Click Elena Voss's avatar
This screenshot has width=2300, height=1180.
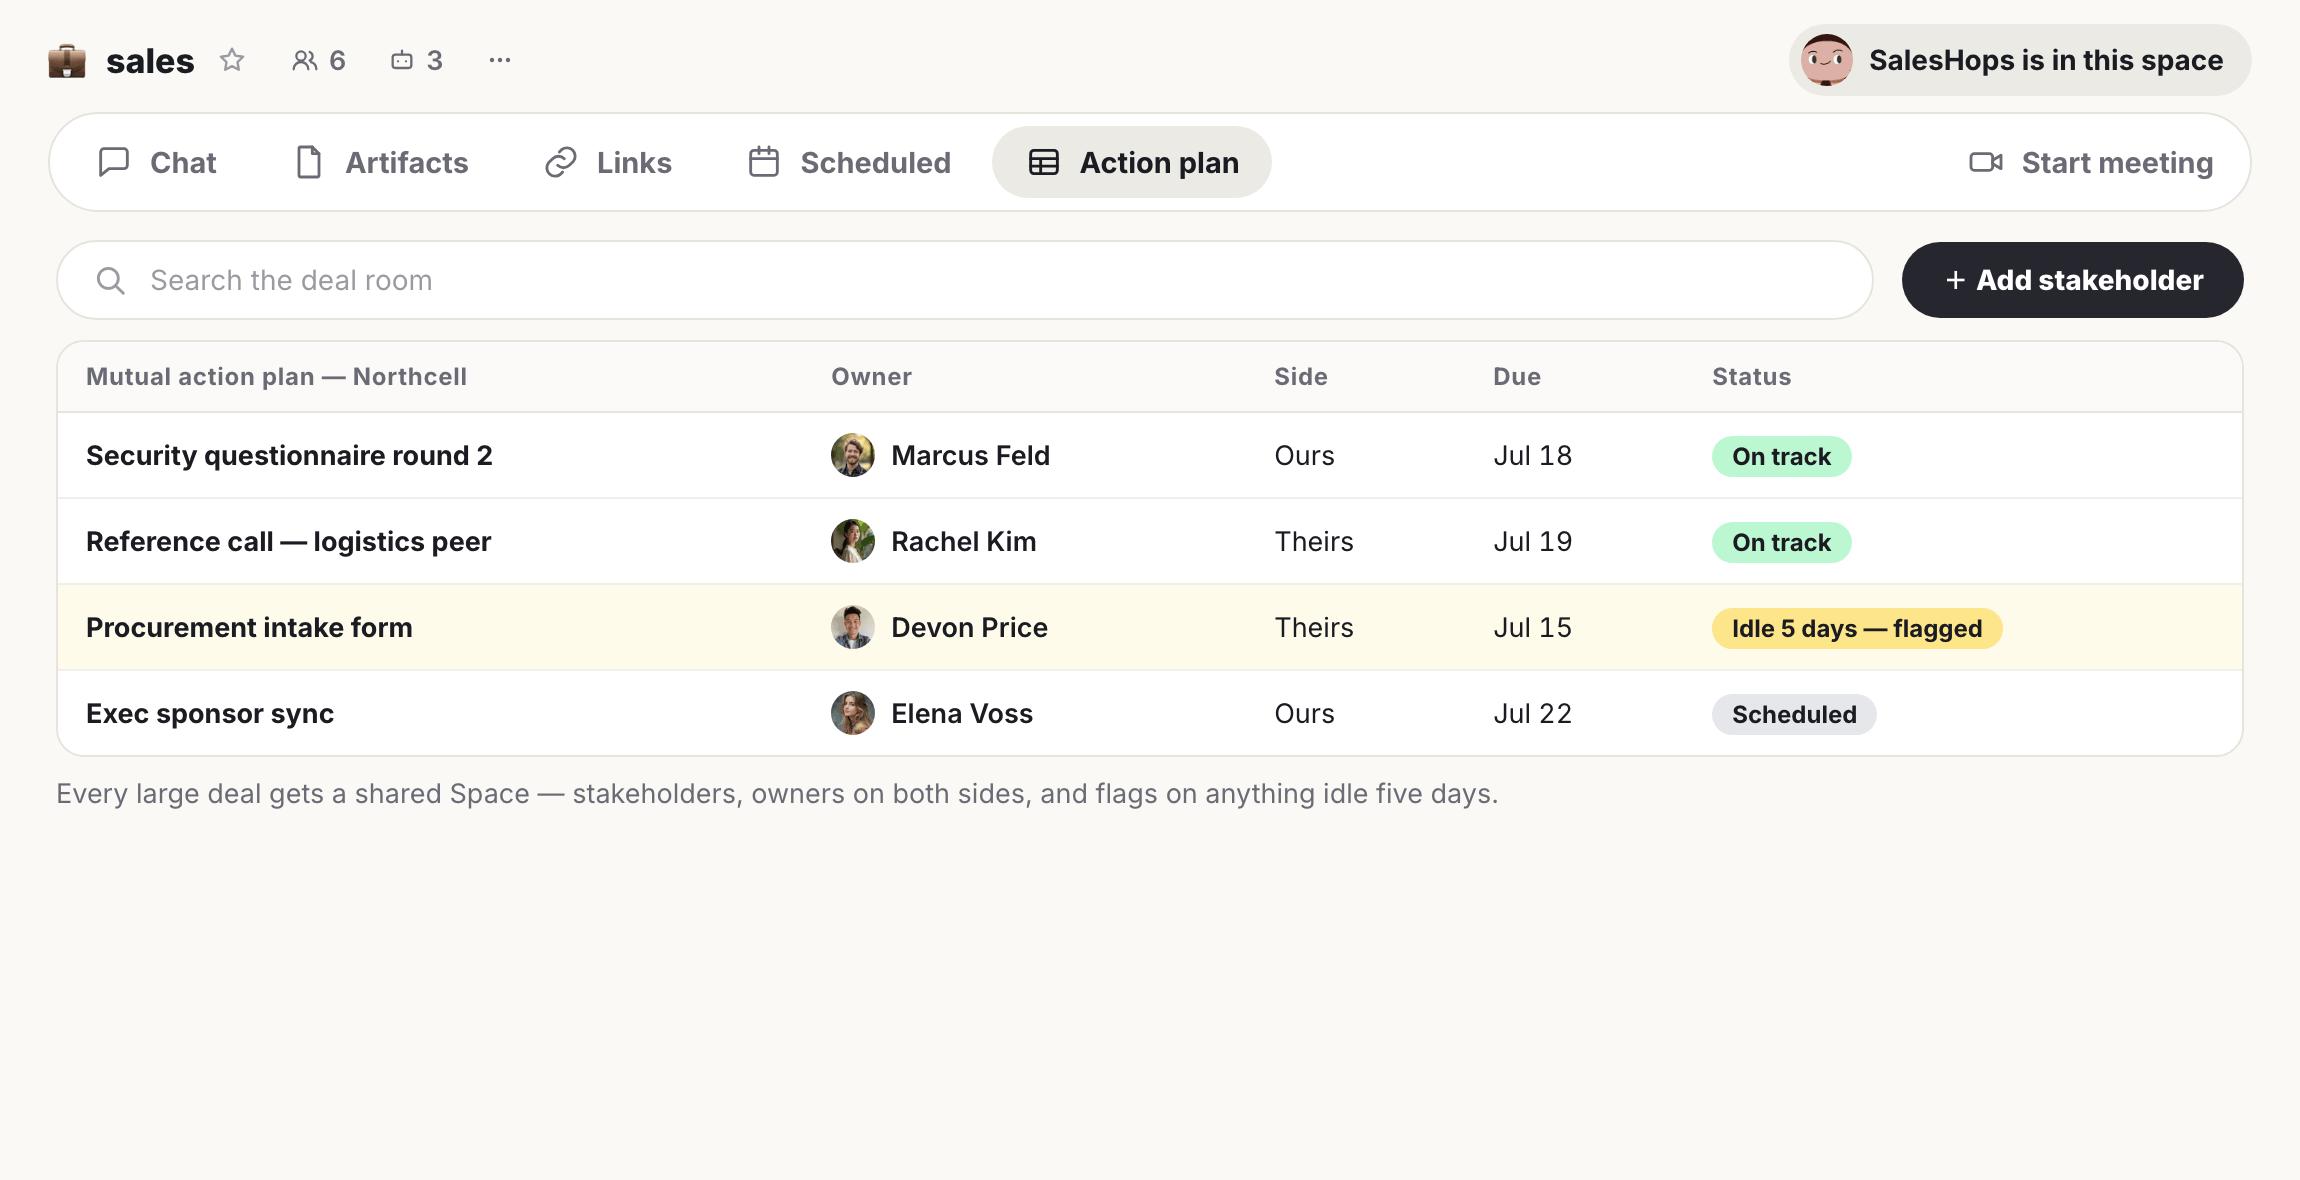tap(853, 713)
